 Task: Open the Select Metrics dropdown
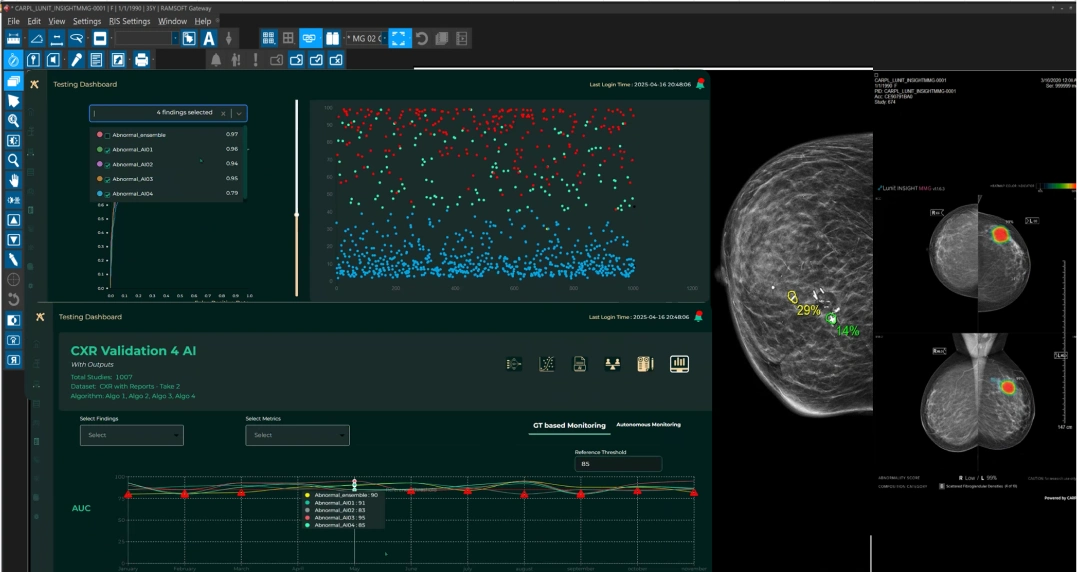297,435
